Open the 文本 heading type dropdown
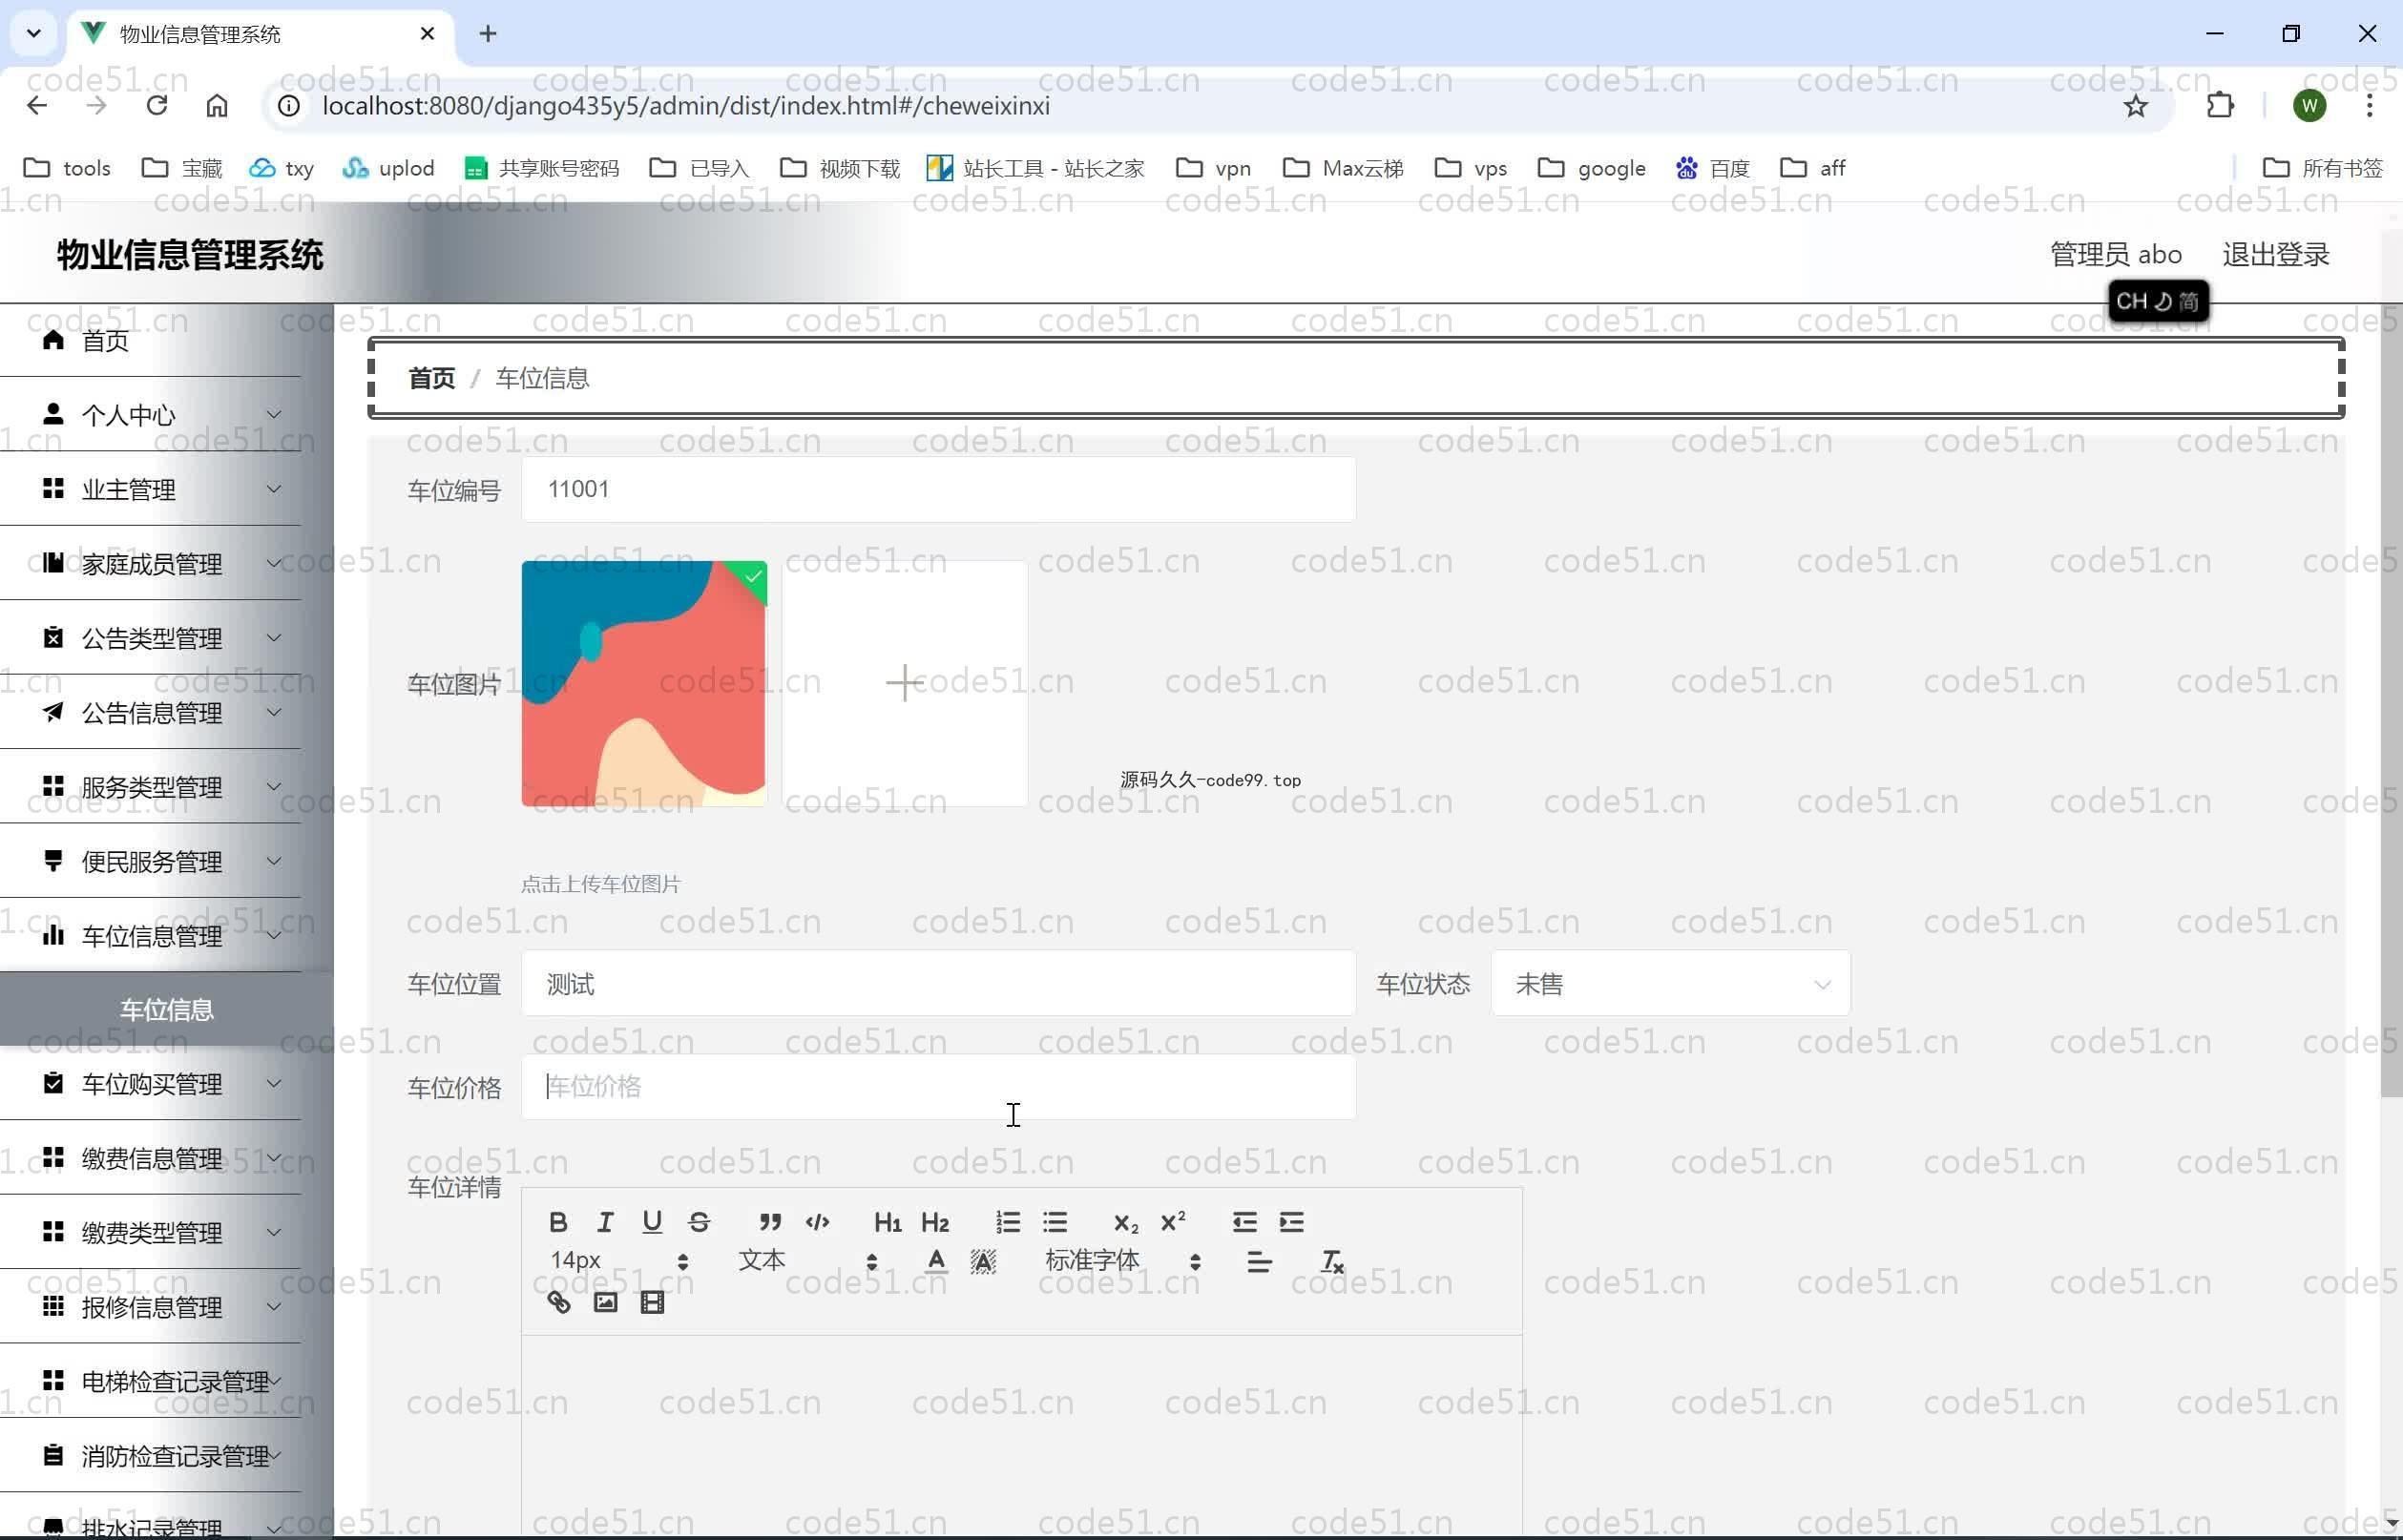The image size is (2403, 1540). pos(807,1261)
